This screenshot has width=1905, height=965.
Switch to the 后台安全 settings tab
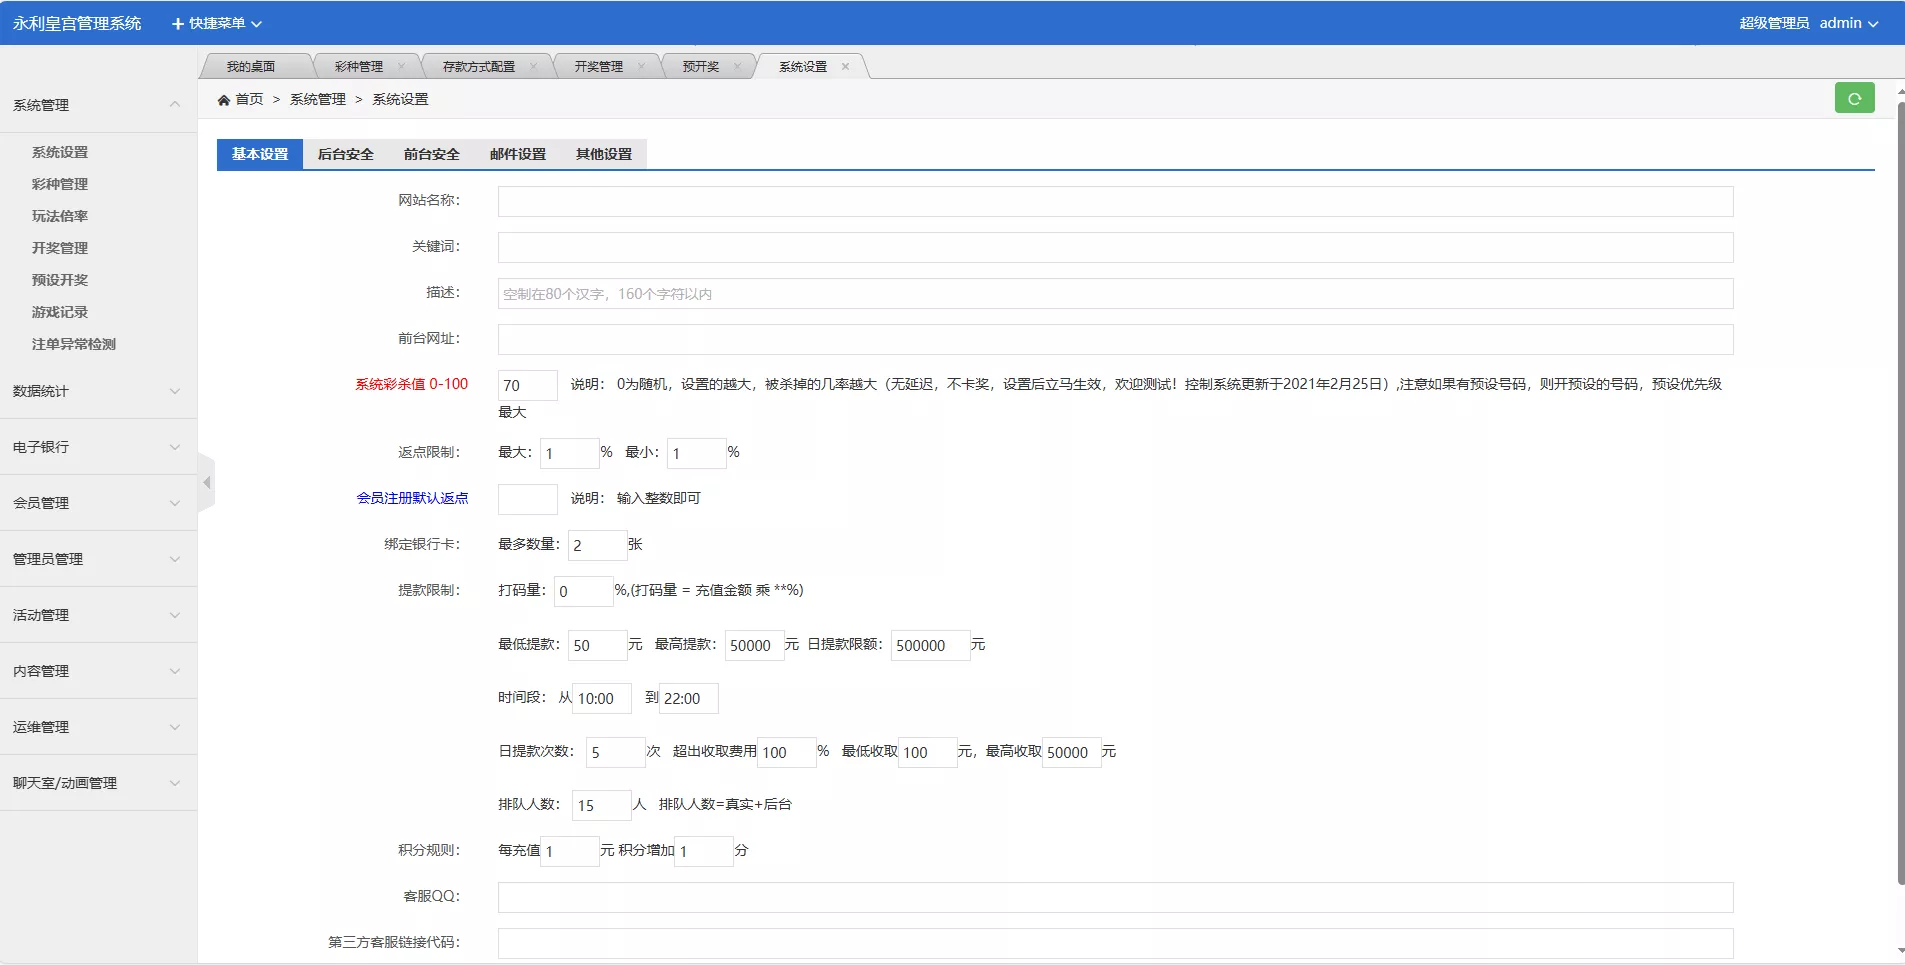pyautogui.click(x=346, y=154)
